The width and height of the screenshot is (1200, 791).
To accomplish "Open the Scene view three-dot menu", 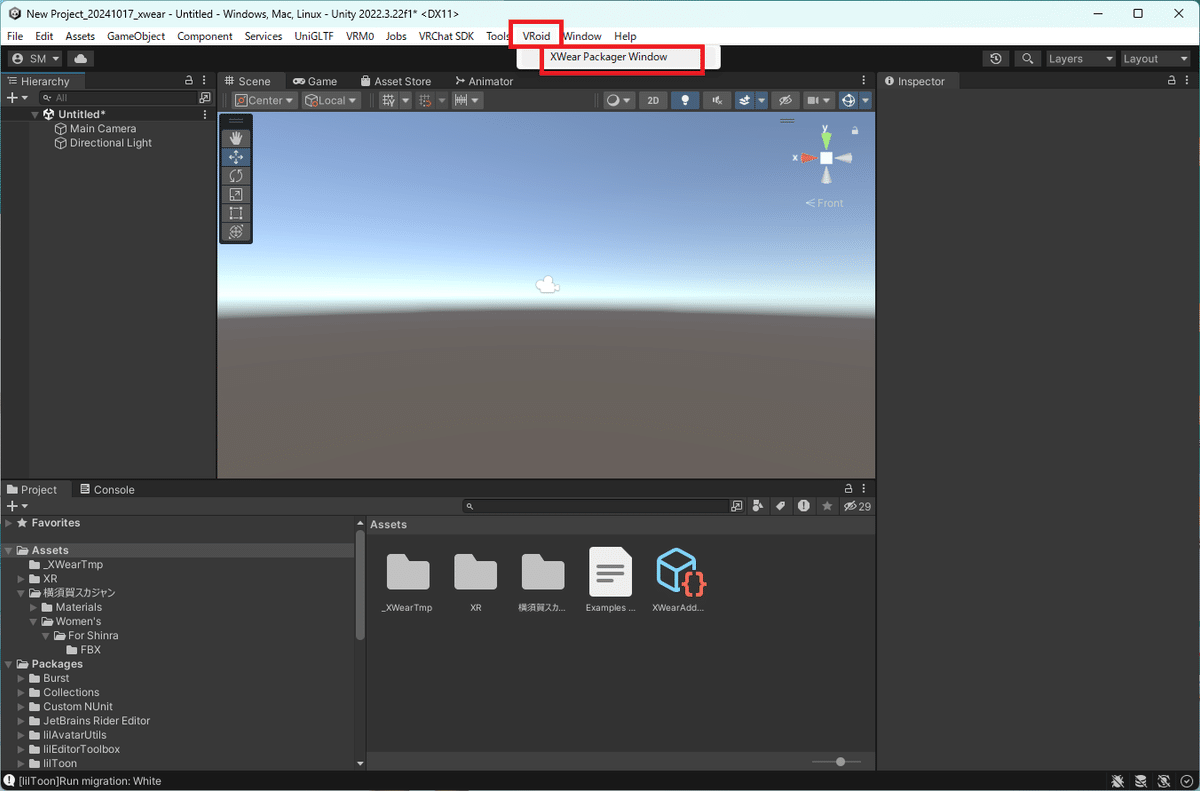I will pos(865,81).
